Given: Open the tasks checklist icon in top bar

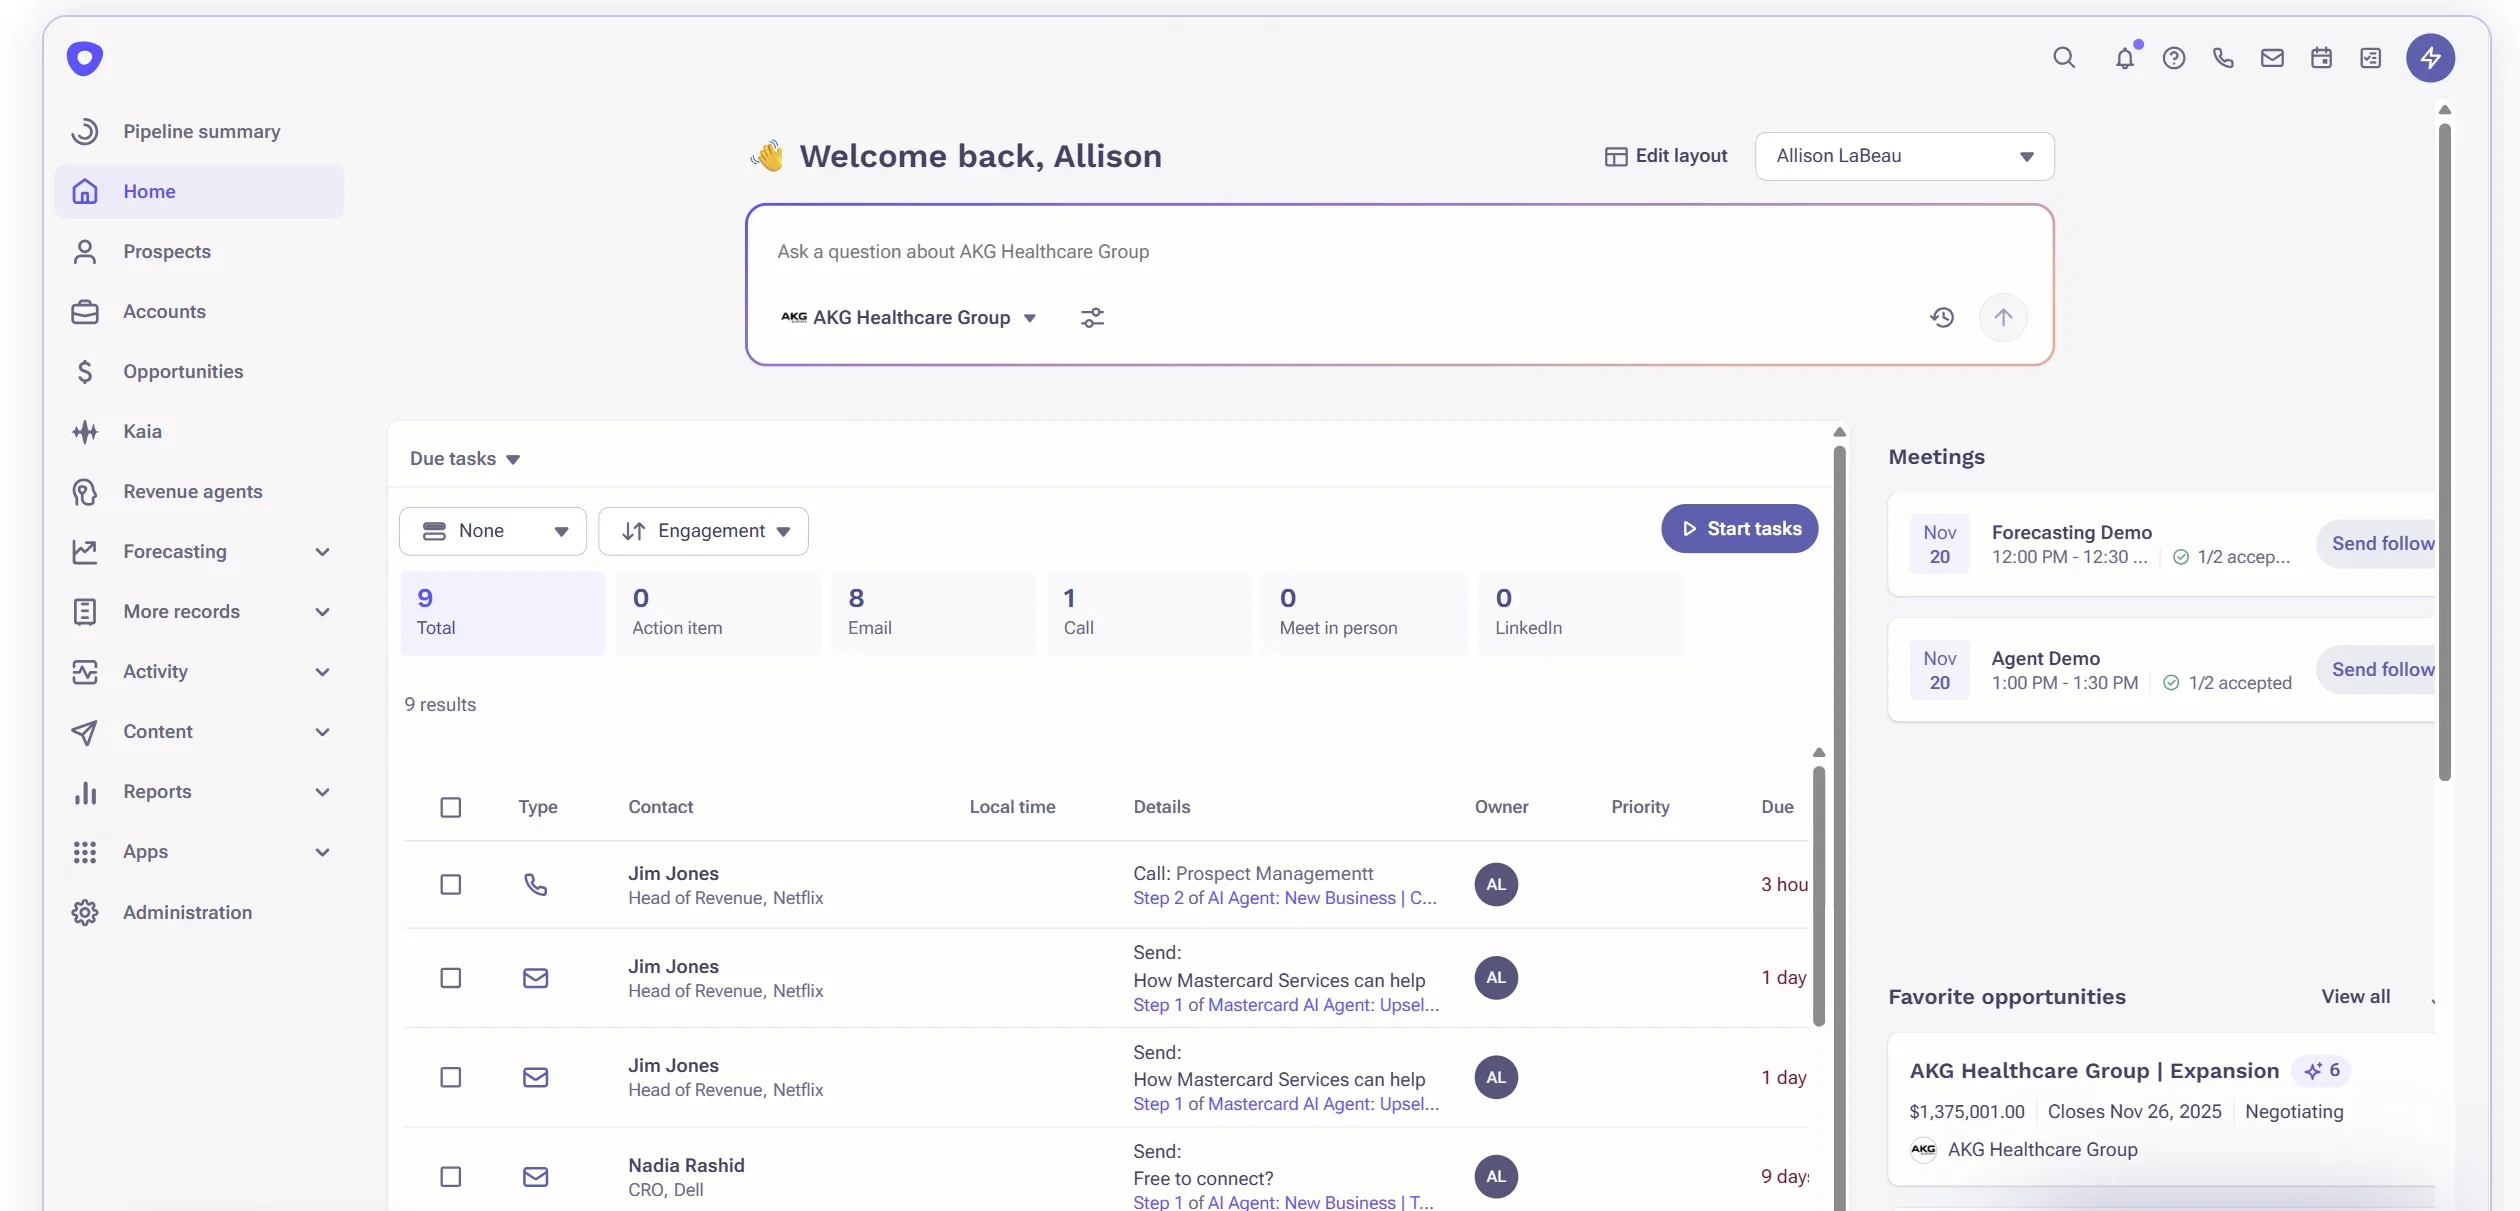Looking at the screenshot, I should [2370, 58].
